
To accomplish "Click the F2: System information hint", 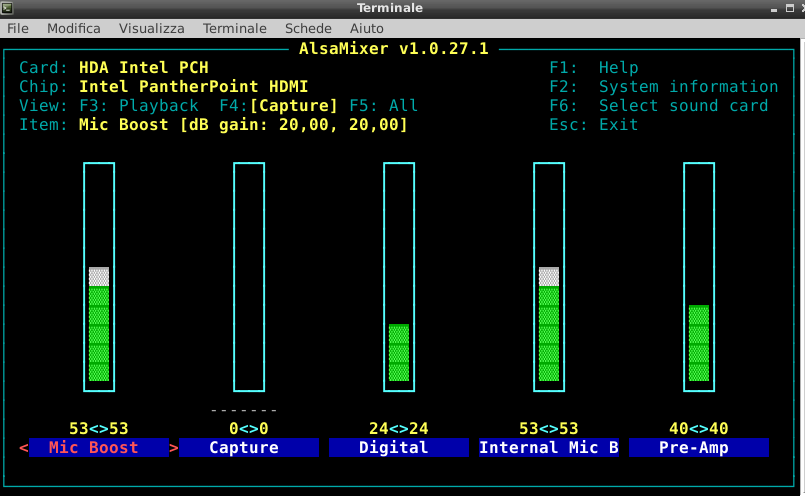I will click(x=663, y=87).
